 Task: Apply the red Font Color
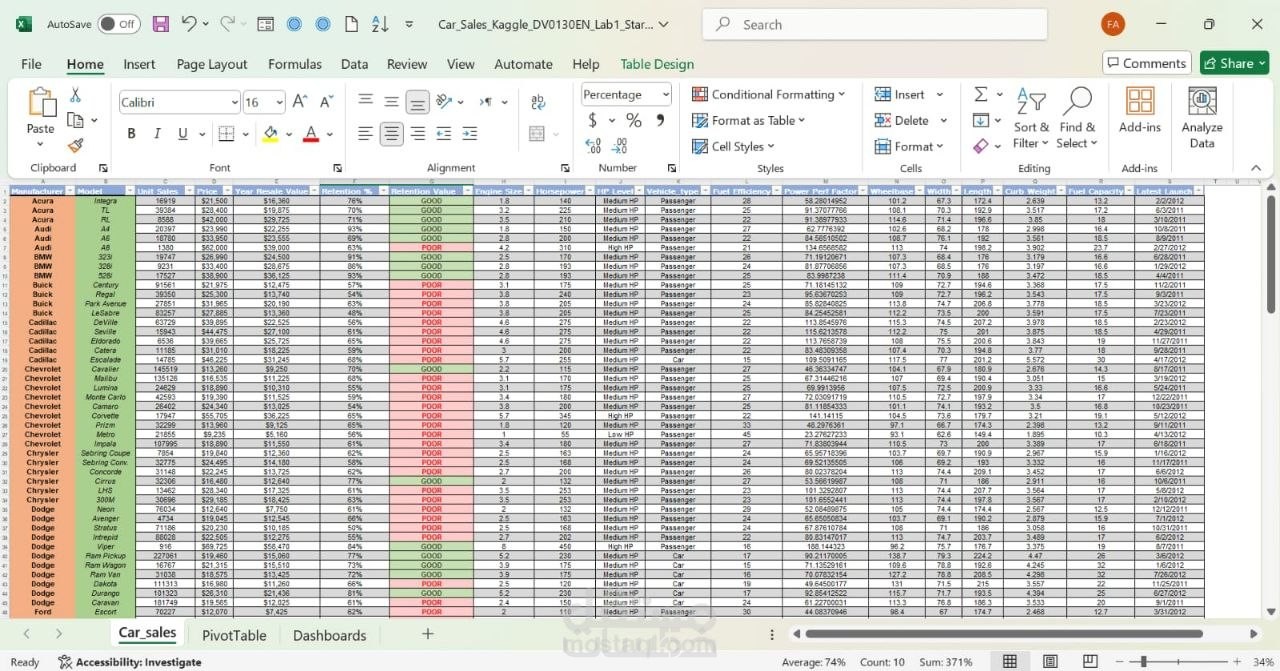pos(311,133)
